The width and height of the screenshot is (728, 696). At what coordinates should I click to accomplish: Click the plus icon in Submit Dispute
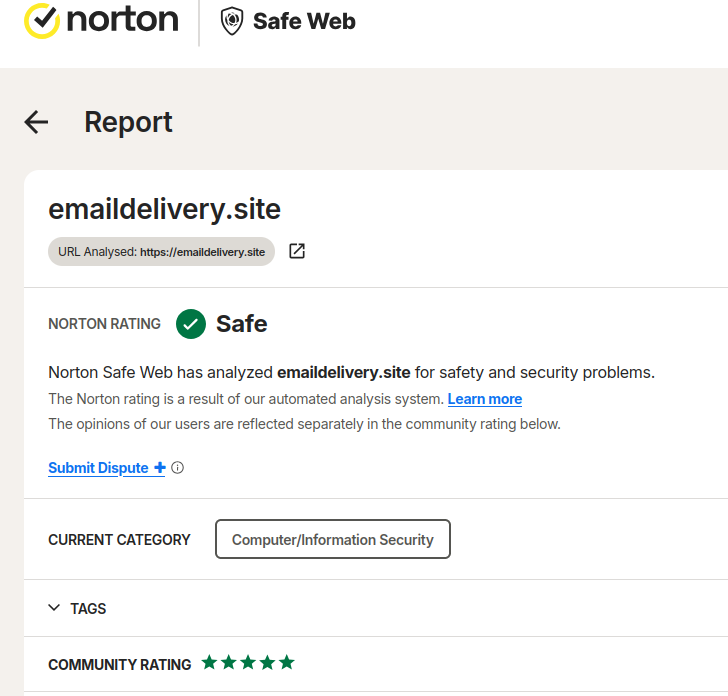point(159,468)
